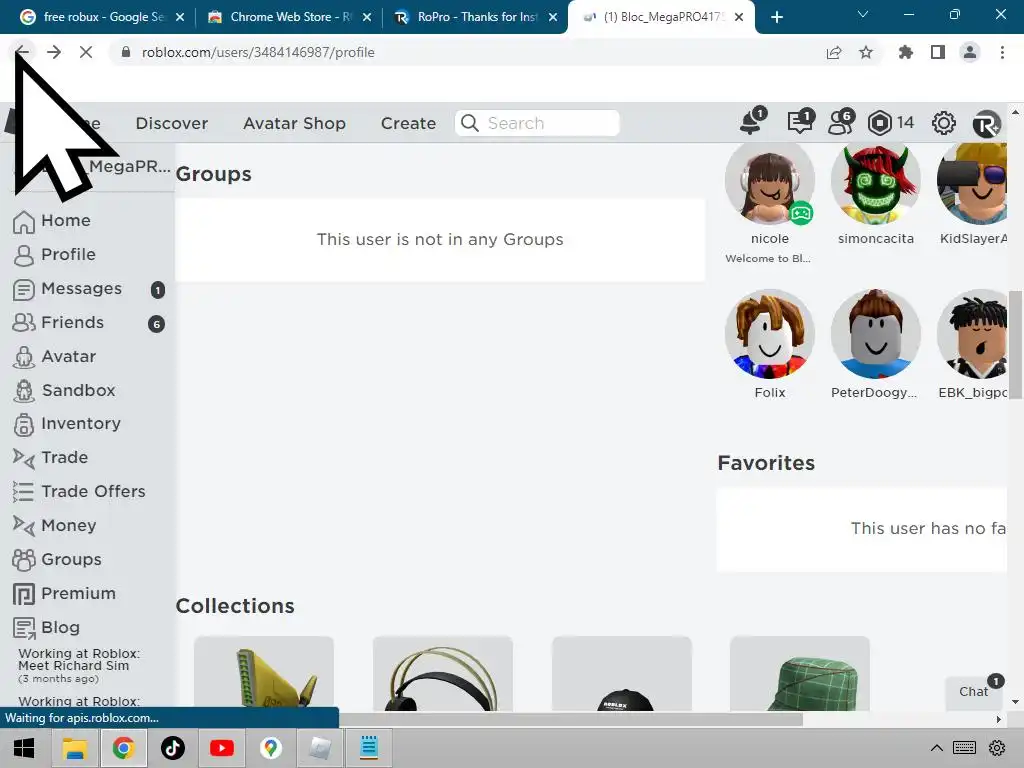Switch to the RoPro Thanks tab
Image resolution: width=1024 pixels, height=768 pixels.
(x=475, y=17)
